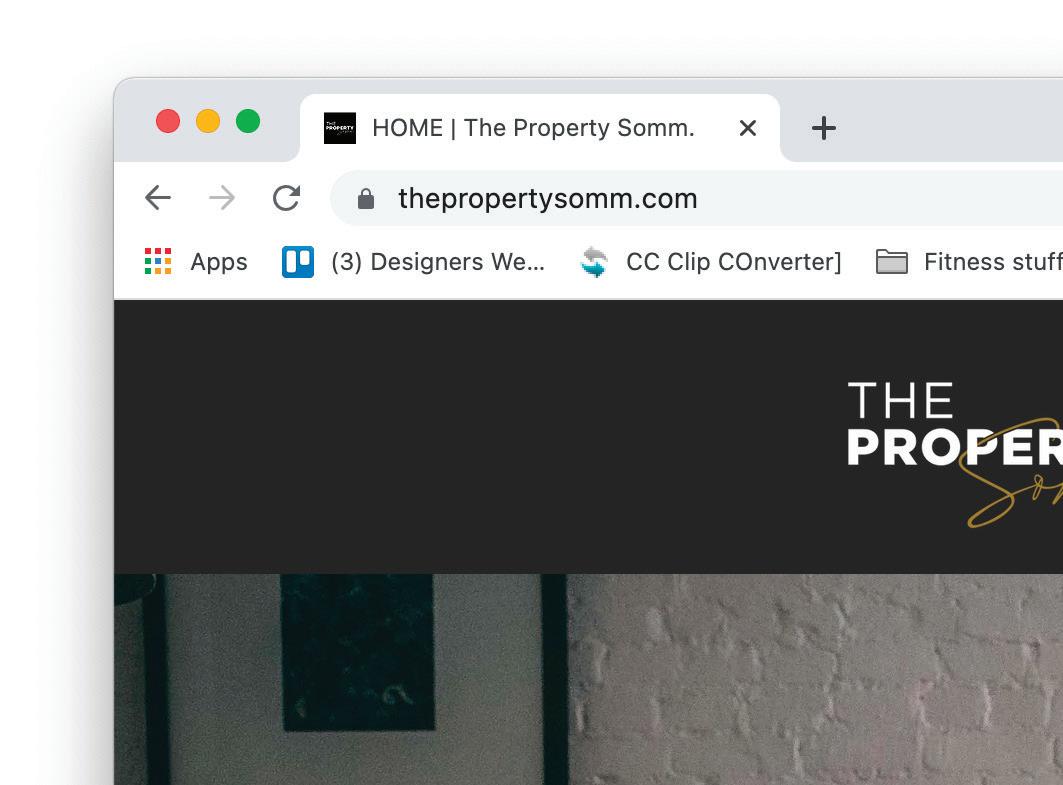Click the forward navigation arrow
1063x785 pixels.
pyautogui.click(x=222, y=198)
